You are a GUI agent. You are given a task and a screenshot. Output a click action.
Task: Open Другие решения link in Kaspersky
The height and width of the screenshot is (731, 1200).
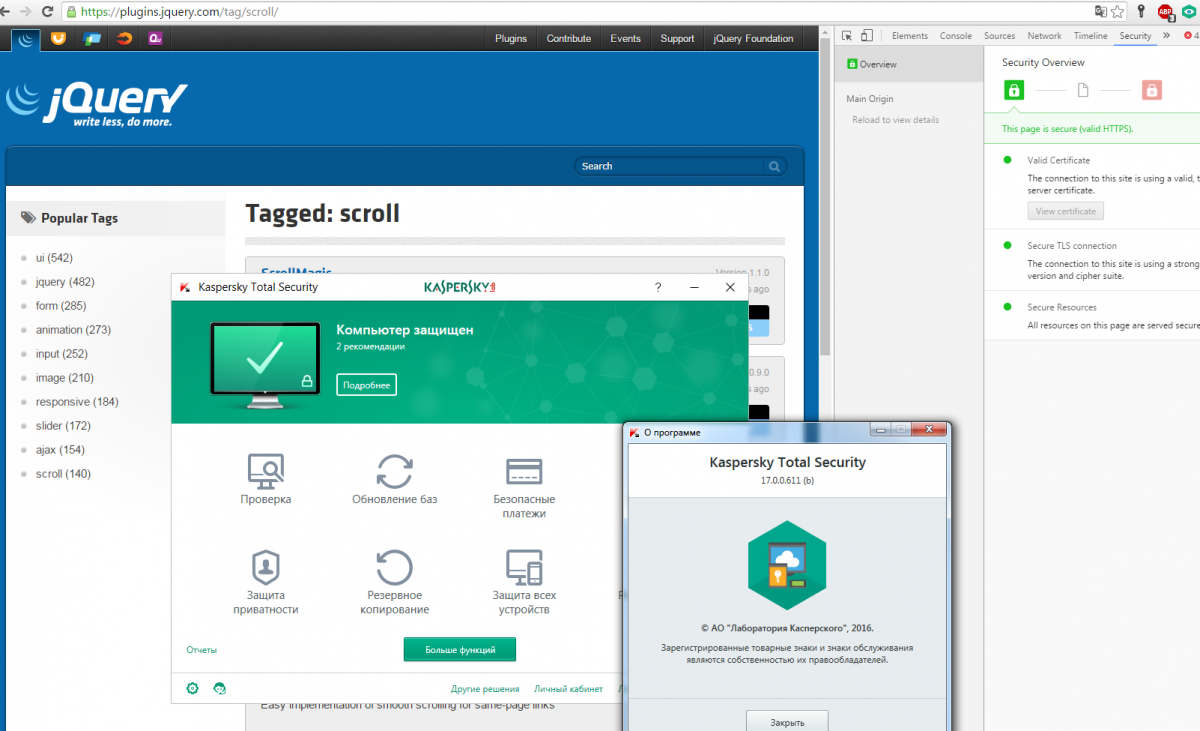pos(485,689)
